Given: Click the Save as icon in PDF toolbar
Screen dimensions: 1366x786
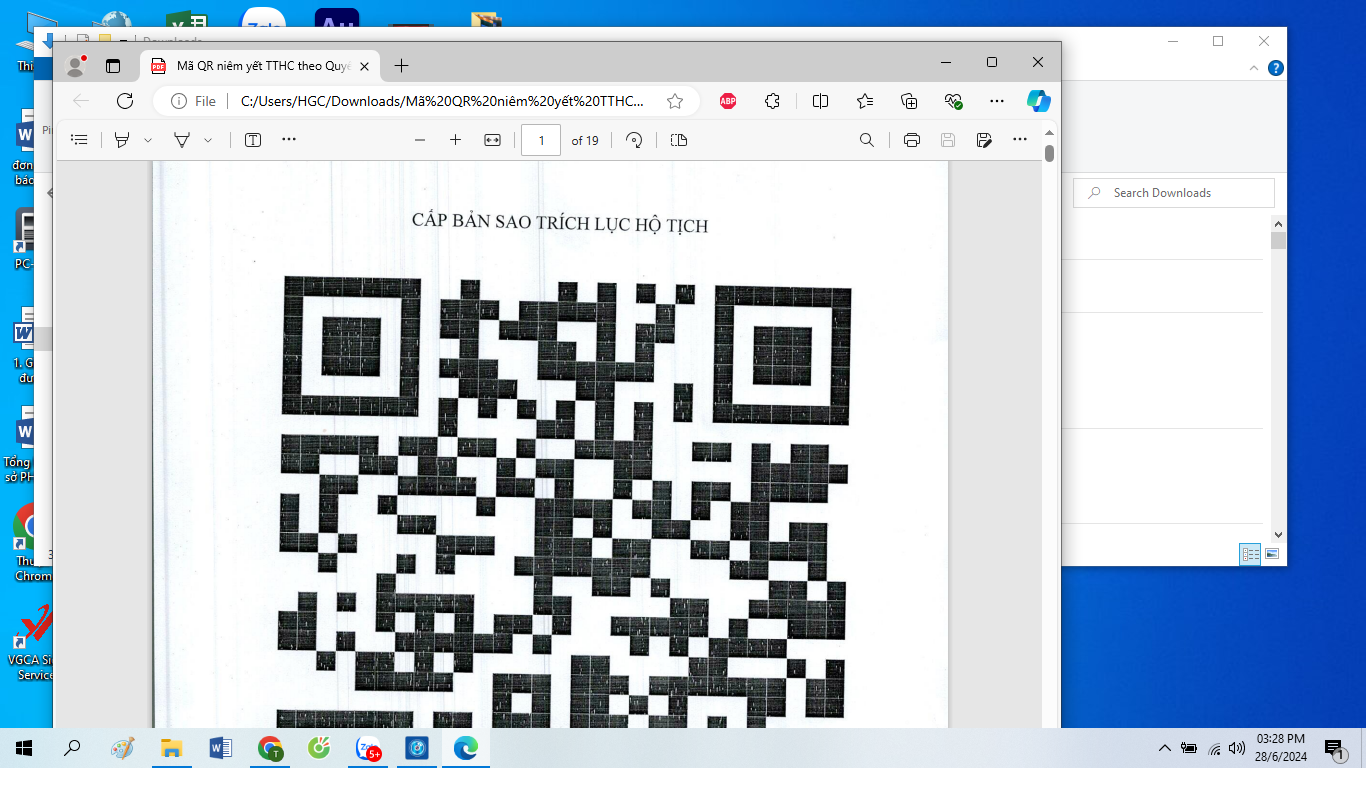Looking at the screenshot, I should point(984,140).
